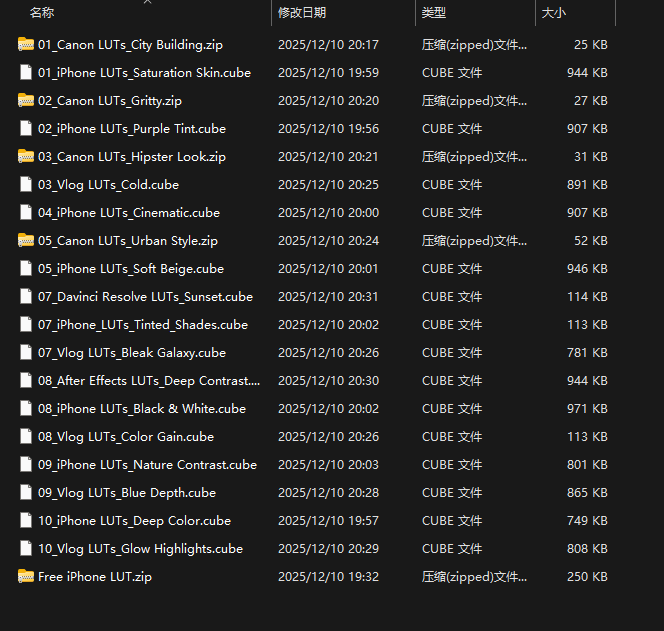This screenshot has height=631, width=664.
Task: Click the 52 KB size value
Action: pos(591,241)
